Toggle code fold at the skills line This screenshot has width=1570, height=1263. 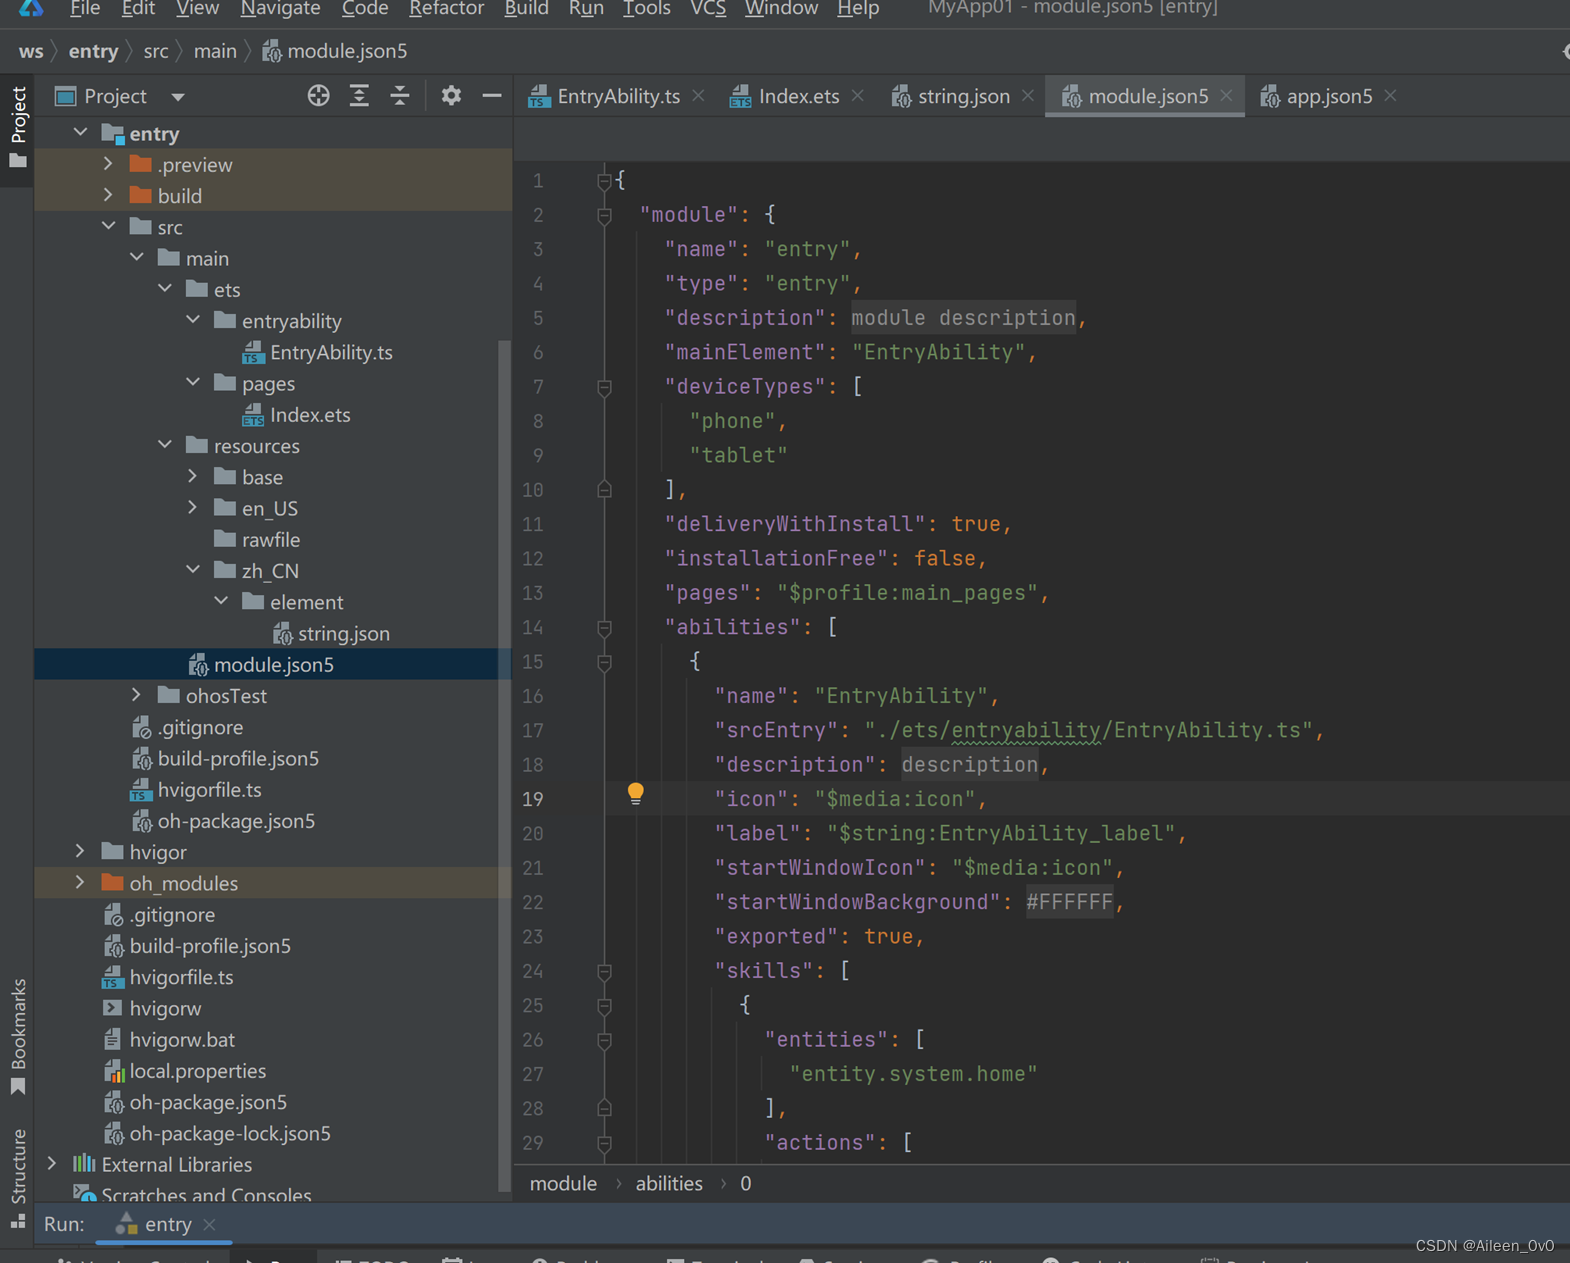(x=604, y=971)
